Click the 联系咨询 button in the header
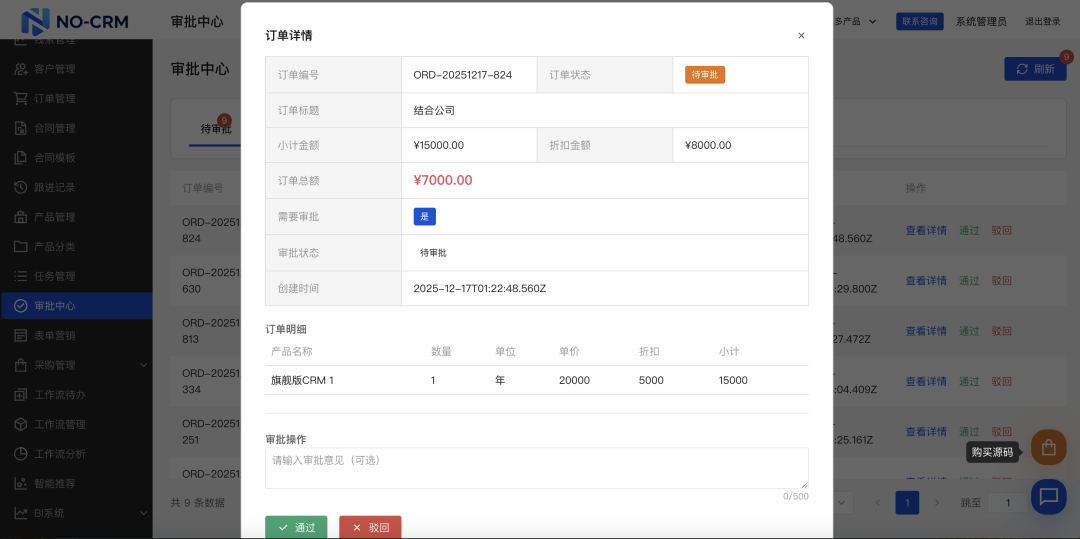 pyautogui.click(x=920, y=21)
